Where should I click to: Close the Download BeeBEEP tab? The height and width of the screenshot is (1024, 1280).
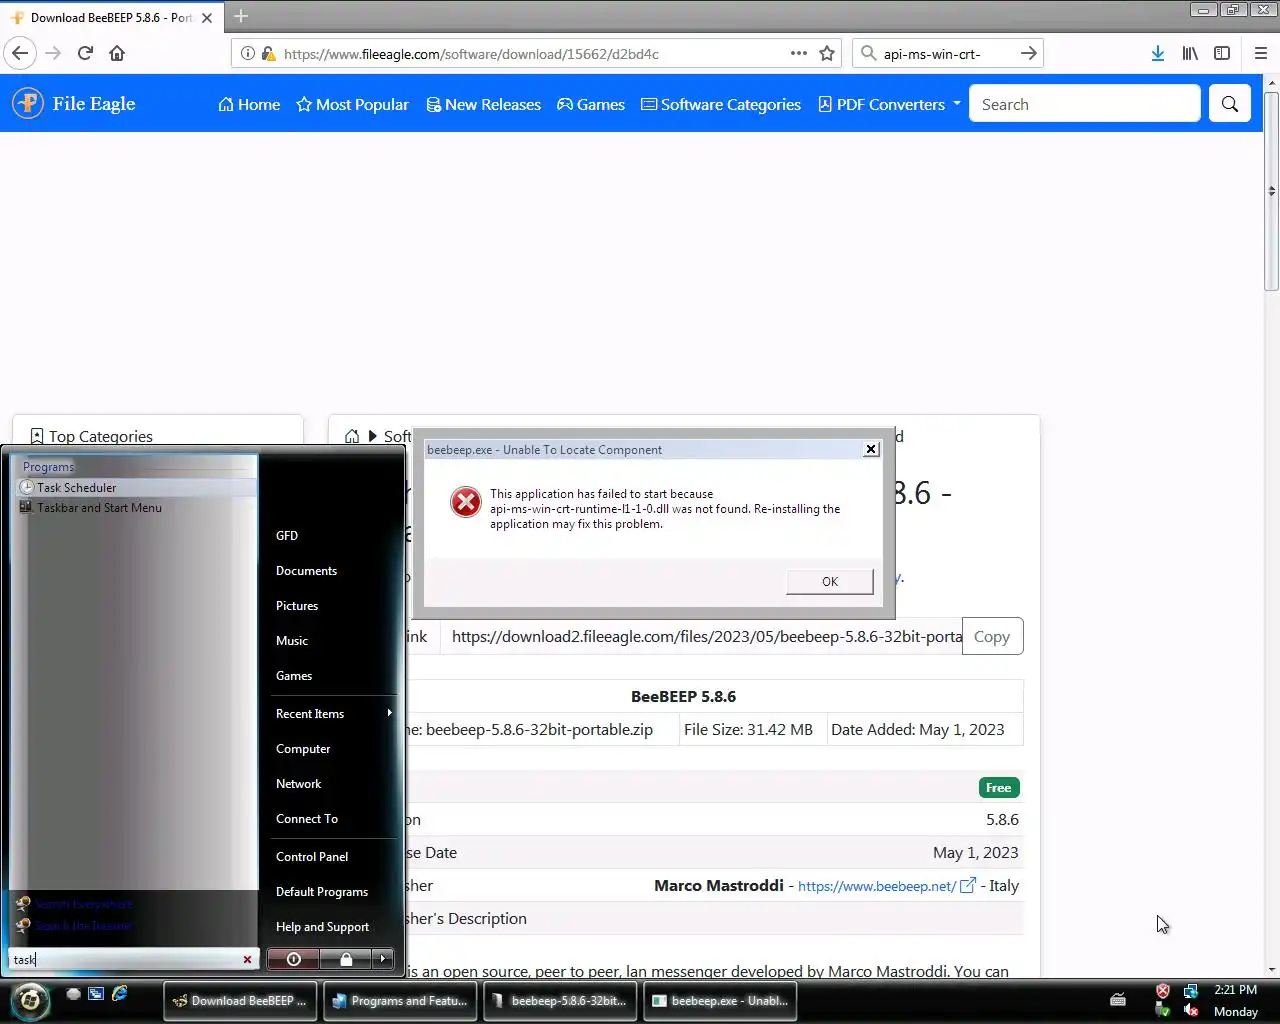point(207,18)
